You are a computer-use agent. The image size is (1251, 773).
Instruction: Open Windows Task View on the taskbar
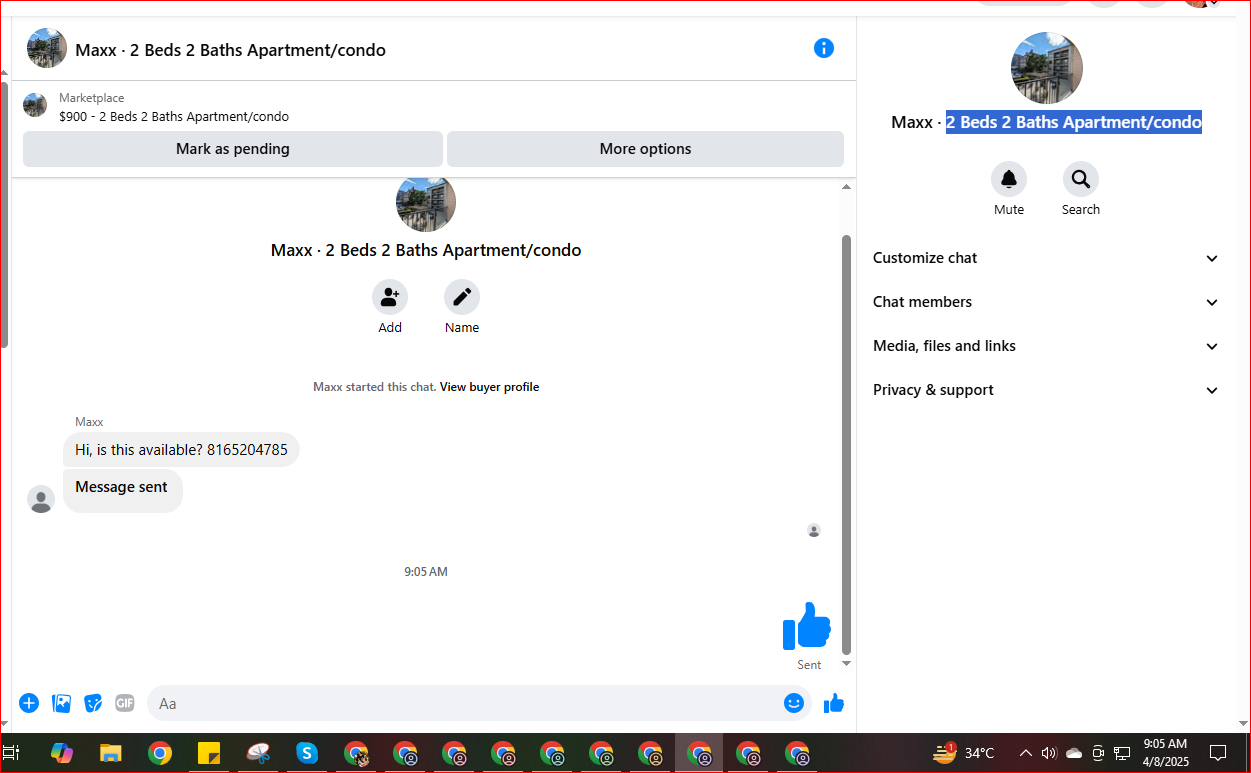[11, 753]
